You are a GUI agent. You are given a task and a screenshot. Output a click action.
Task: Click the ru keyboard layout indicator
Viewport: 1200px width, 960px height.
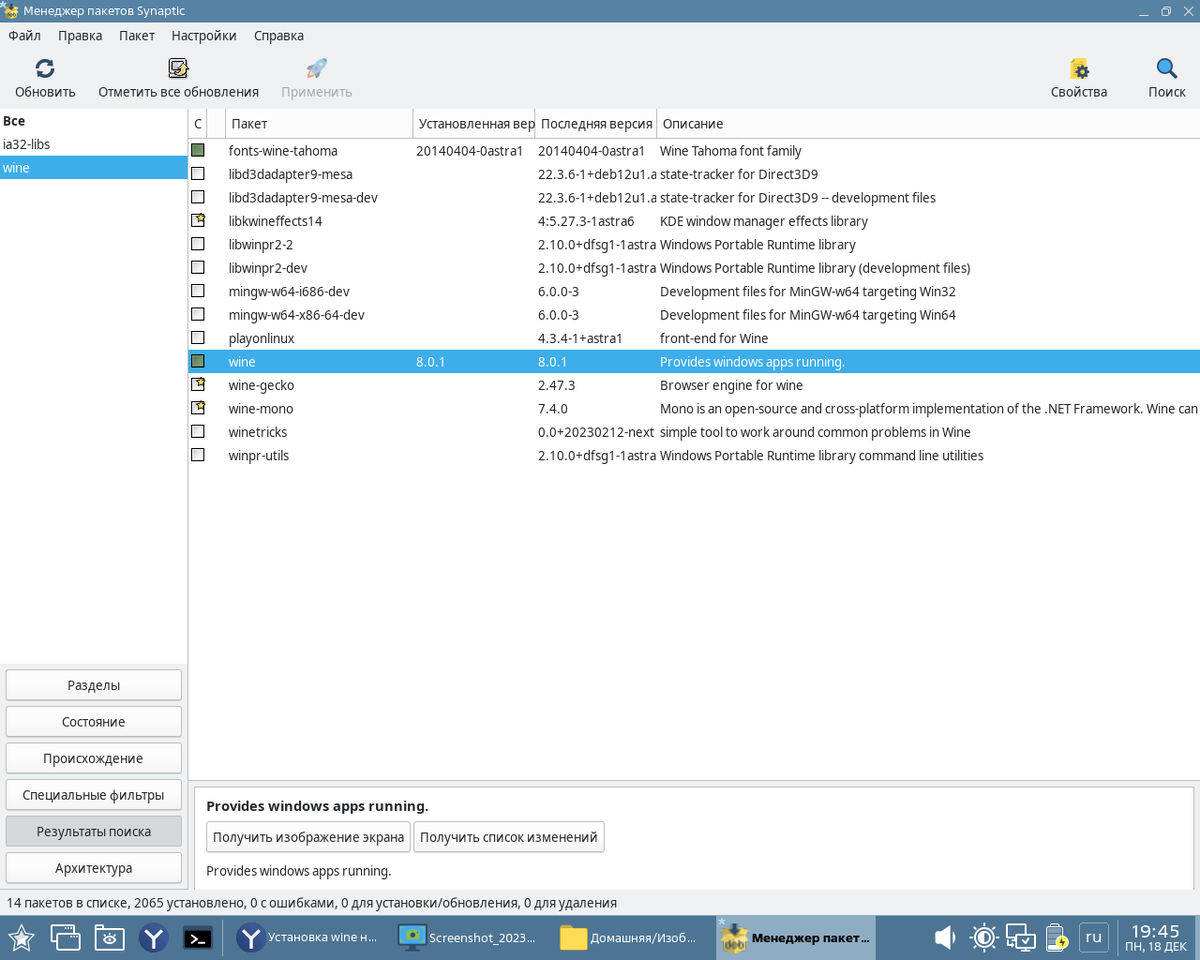click(1093, 938)
